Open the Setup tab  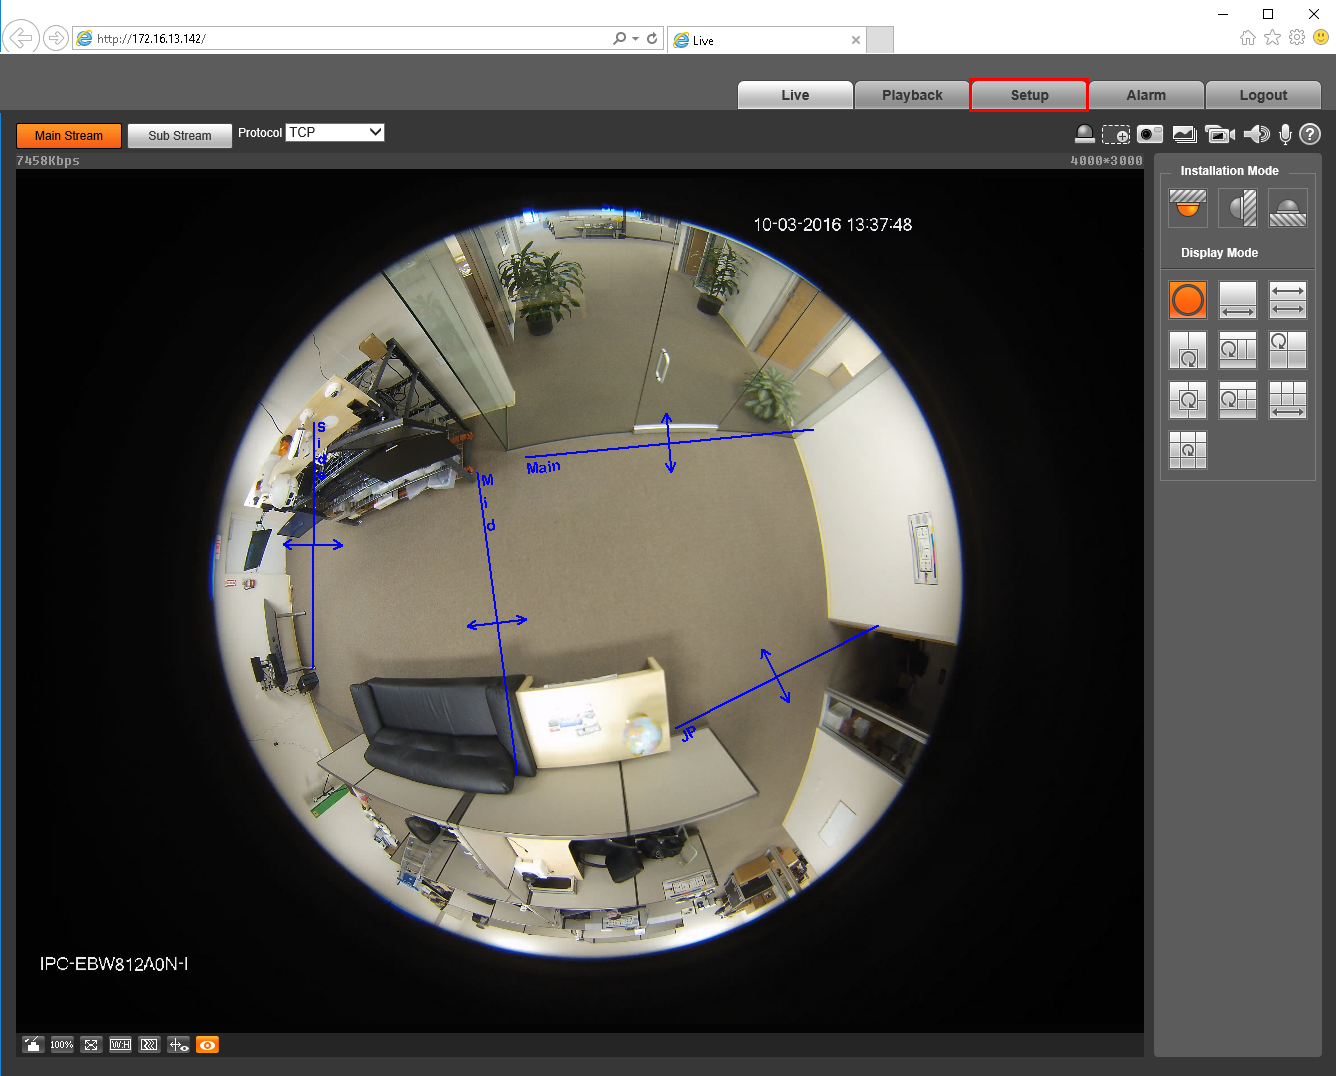pyautogui.click(x=1029, y=95)
